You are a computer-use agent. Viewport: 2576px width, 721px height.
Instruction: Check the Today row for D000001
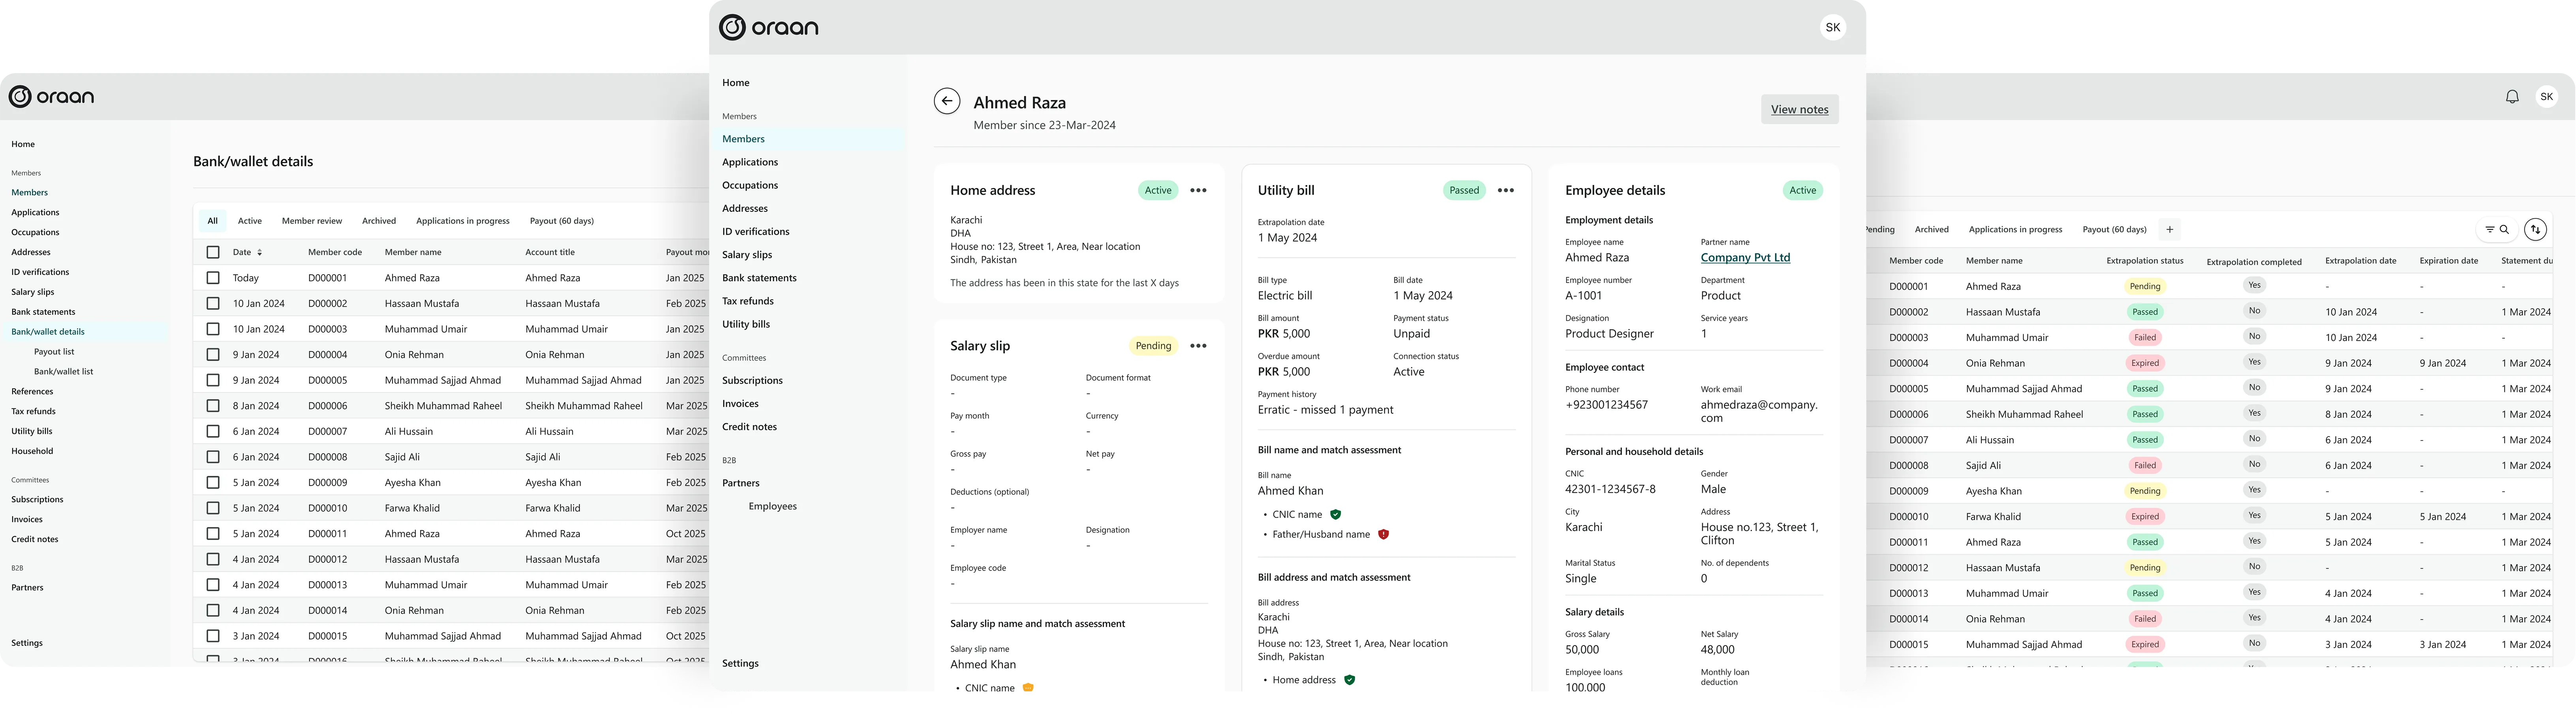tap(212, 278)
